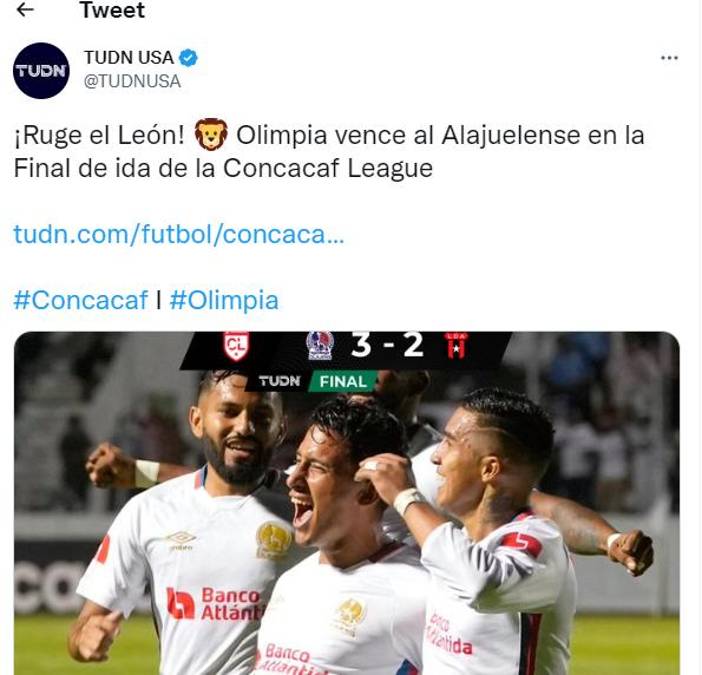Image resolution: width=702 pixels, height=675 pixels.
Task: Go back with the left arrow
Action: (x=25, y=9)
